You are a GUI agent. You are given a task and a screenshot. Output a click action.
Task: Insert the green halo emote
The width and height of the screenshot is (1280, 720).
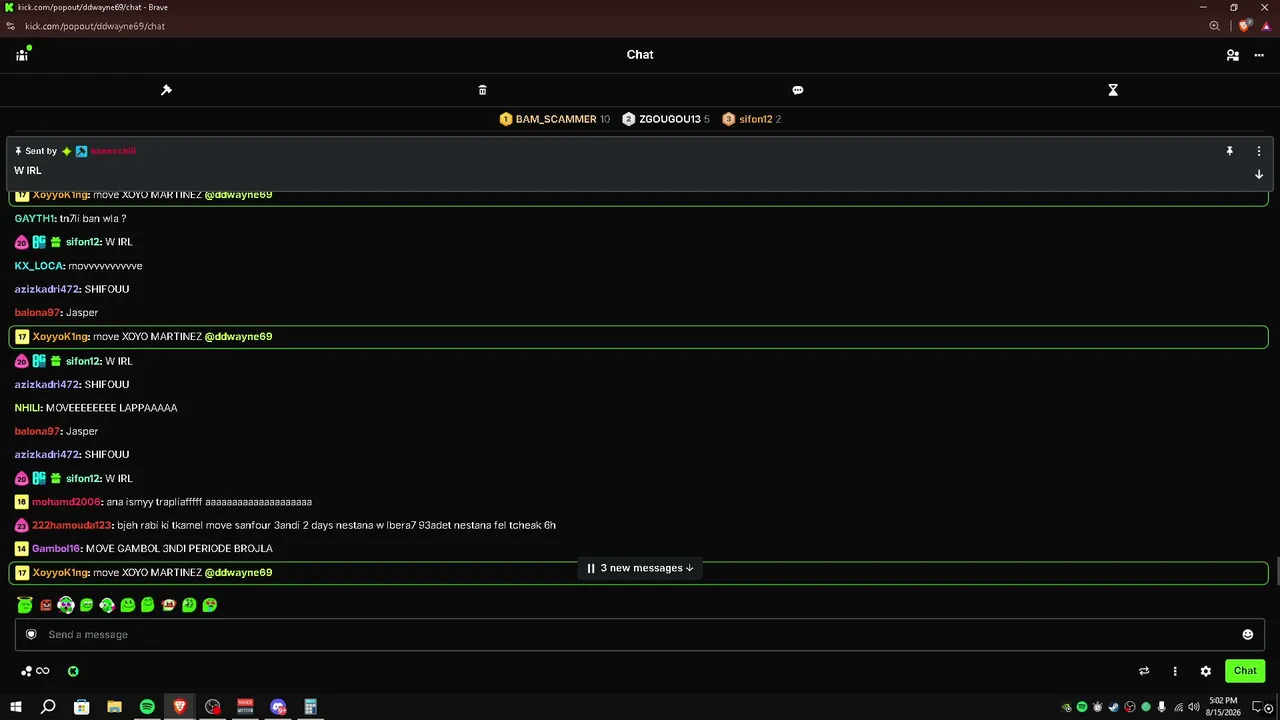25,604
